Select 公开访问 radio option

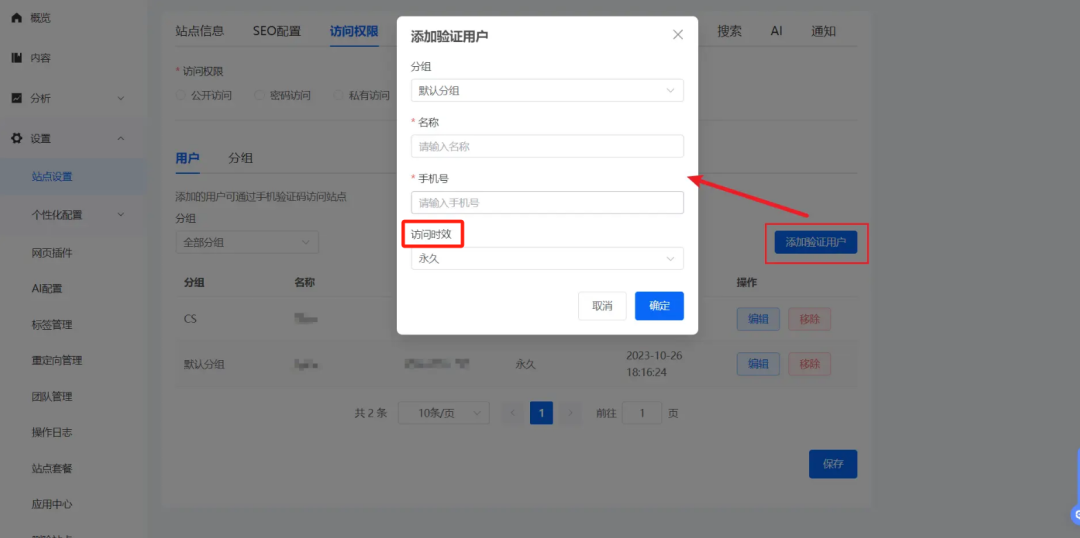tap(204, 96)
